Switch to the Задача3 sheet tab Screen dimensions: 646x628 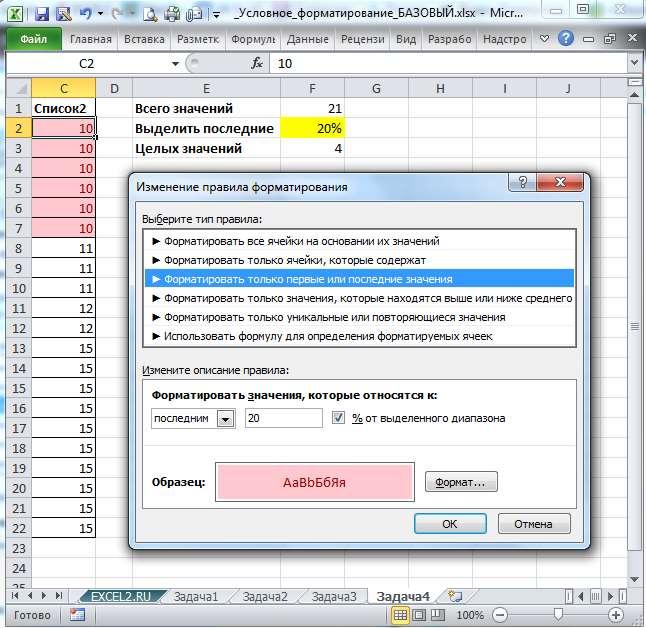click(x=334, y=596)
